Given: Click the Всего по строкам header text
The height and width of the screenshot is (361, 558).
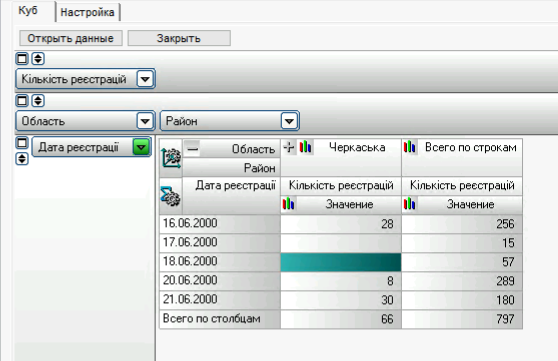Looking at the screenshot, I should (470, 147).
